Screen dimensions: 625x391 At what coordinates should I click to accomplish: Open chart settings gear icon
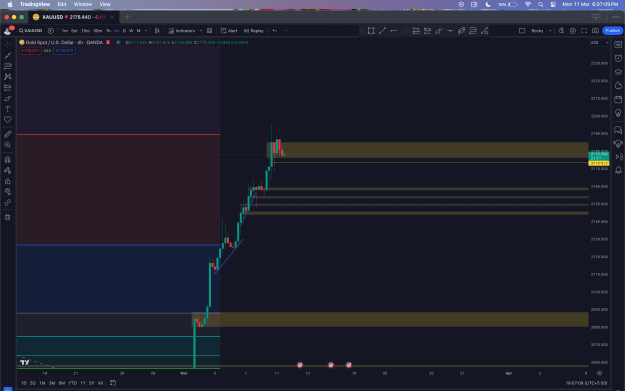pos(573,31)
